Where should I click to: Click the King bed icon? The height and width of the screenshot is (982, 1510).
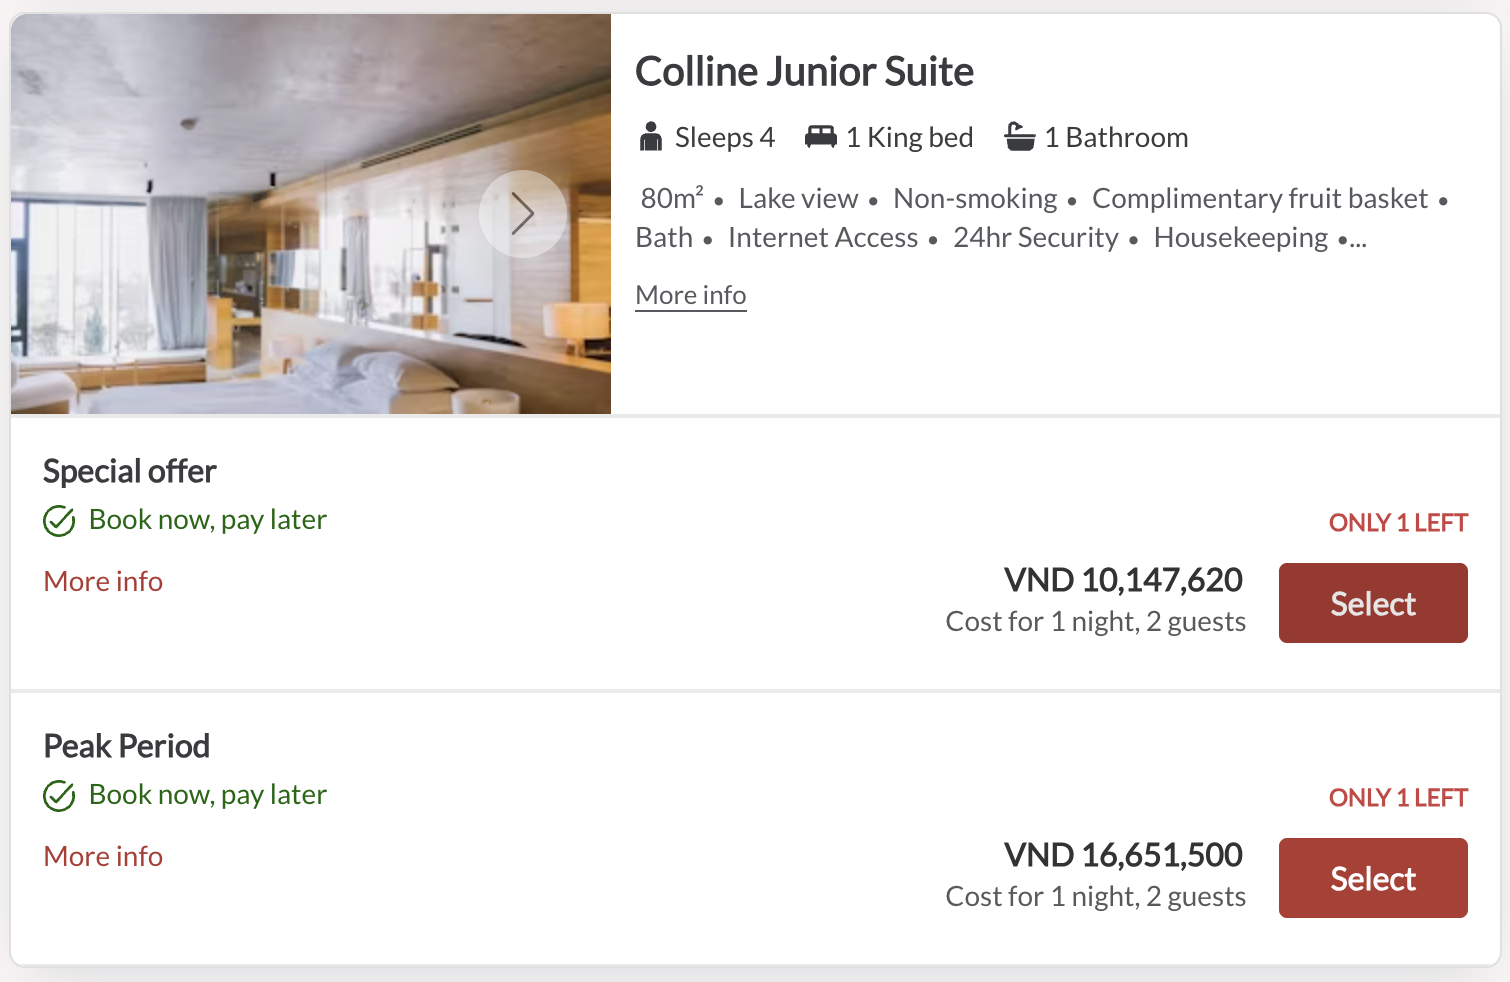(820, 136)
